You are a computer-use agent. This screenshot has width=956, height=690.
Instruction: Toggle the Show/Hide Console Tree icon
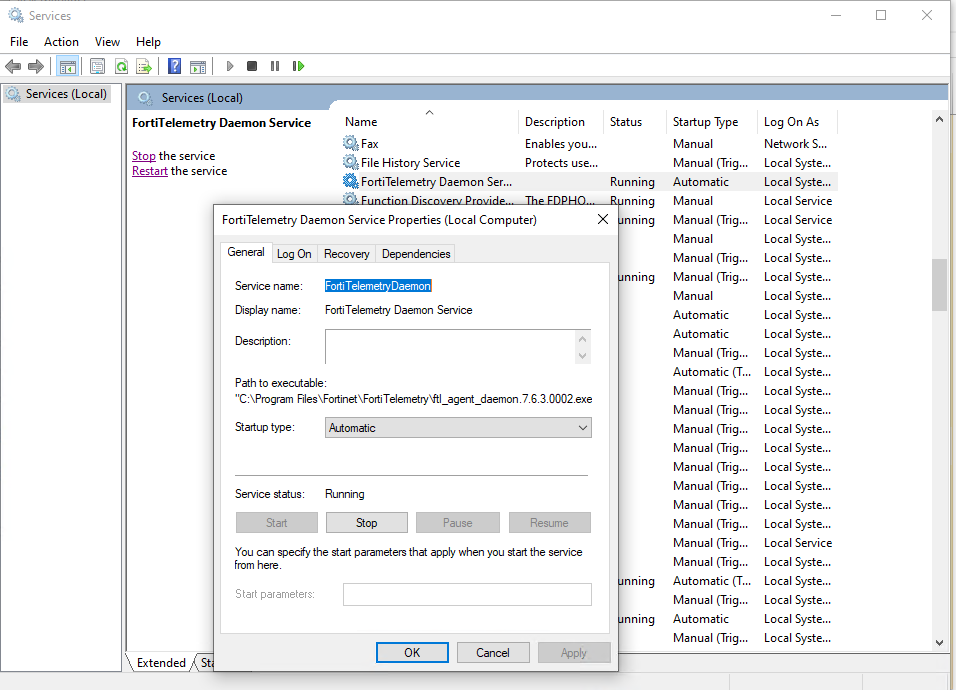coord(67,67)
